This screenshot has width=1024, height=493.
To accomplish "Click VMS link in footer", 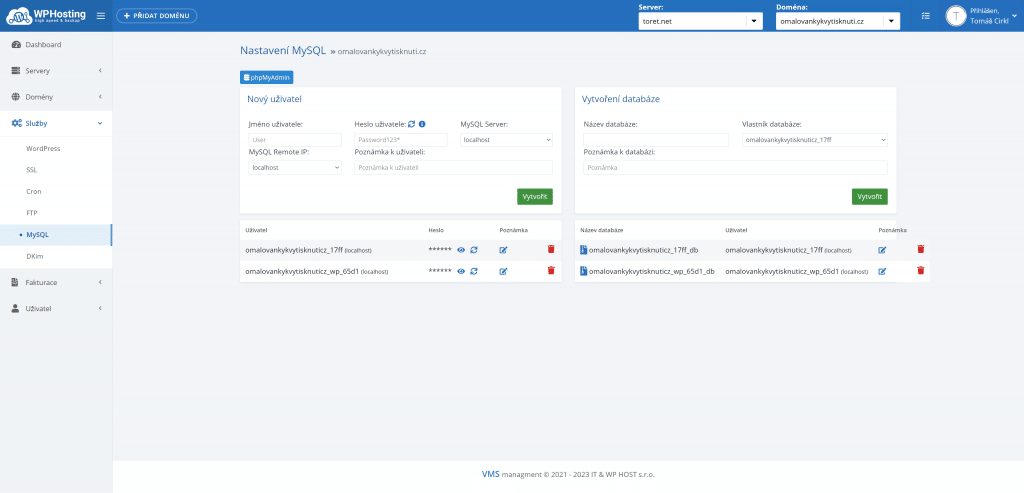I will pyautogui.click(x=490, y=475).
